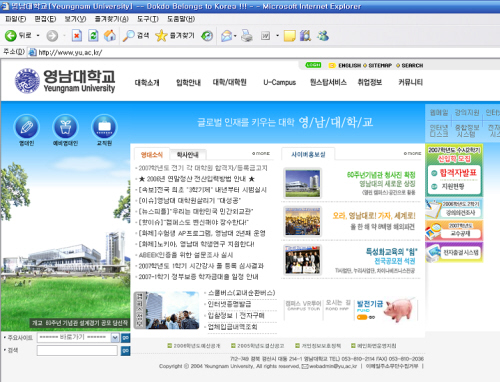500x382 pixels.
Task: Open the Search magnifier toolbar button
Action: (x=136, y=36)
